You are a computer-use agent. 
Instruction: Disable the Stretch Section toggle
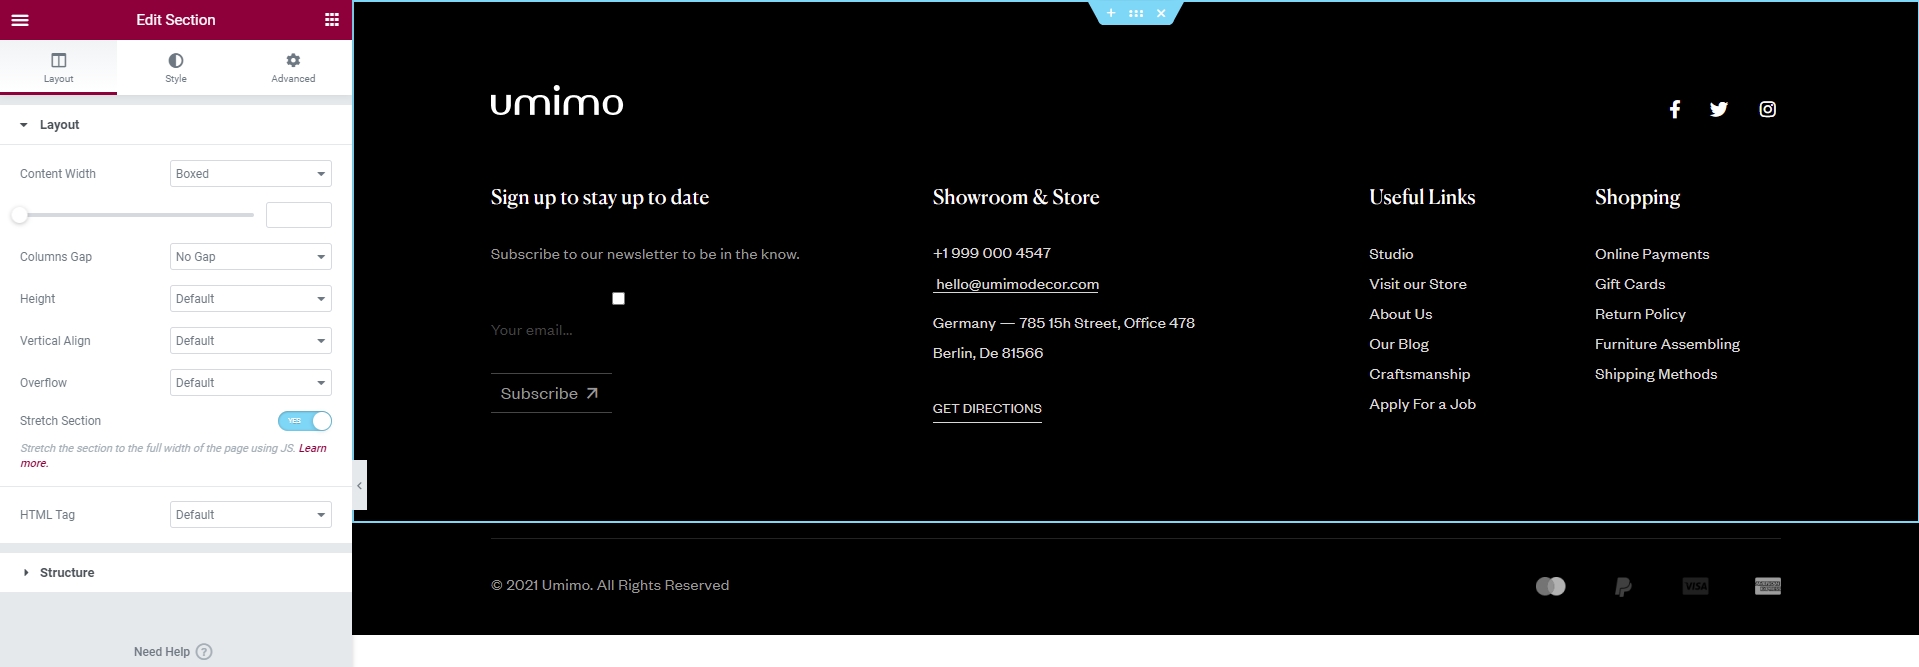[305, 421]
